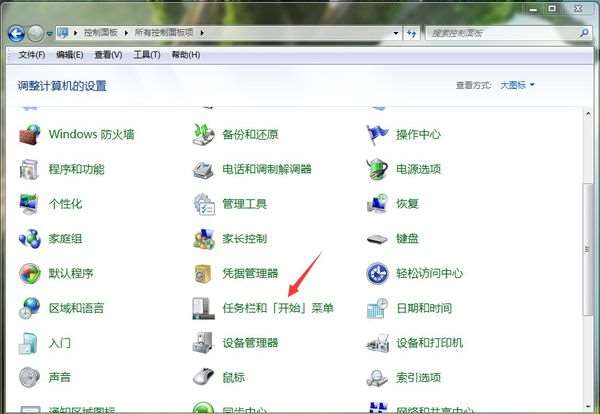Image resolution: width=600 pixels, height=414 pixels.
Task: Open the Windows 防火墙 link text
Action: coord(92,134)
